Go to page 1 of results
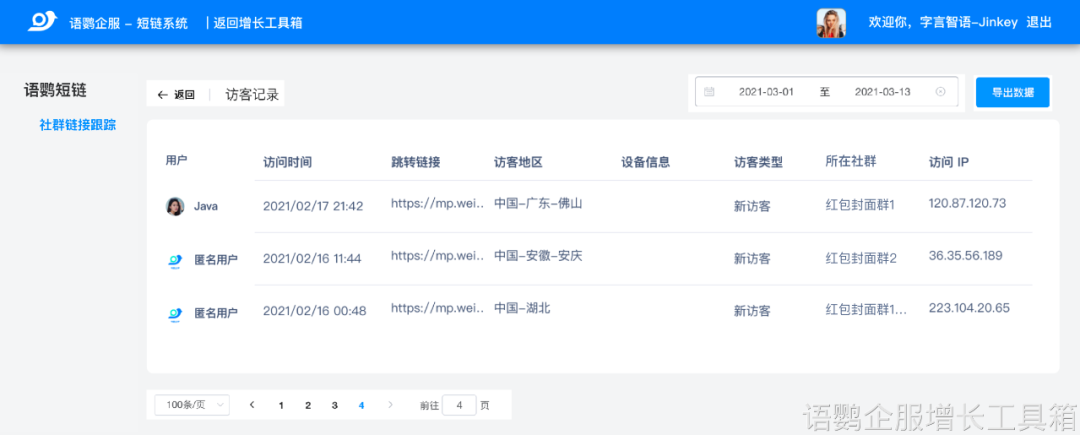The image size is (1080, 435). (281, 405)
